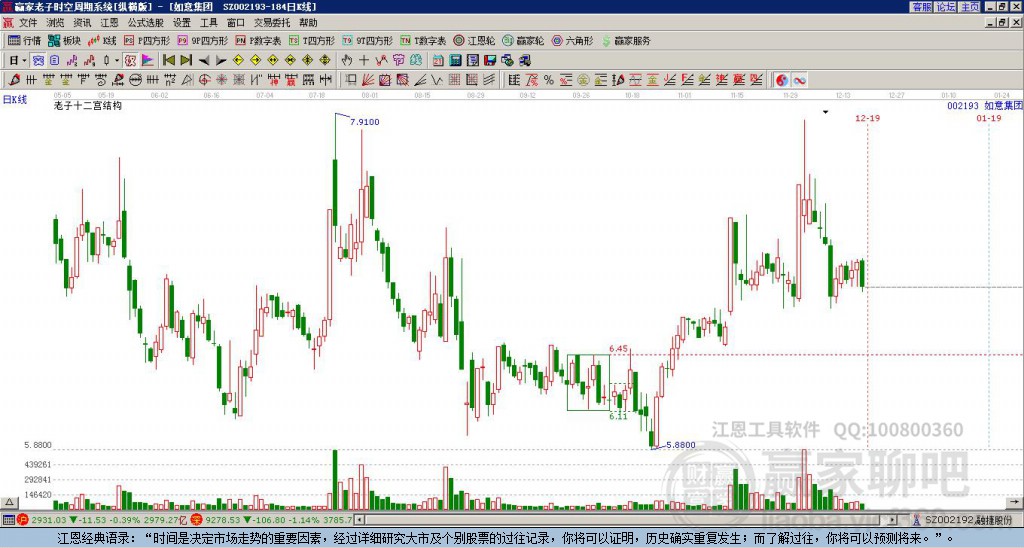Select the hand pan tool
Viewport: 1024px width, 548px height.
coord(346,60)
